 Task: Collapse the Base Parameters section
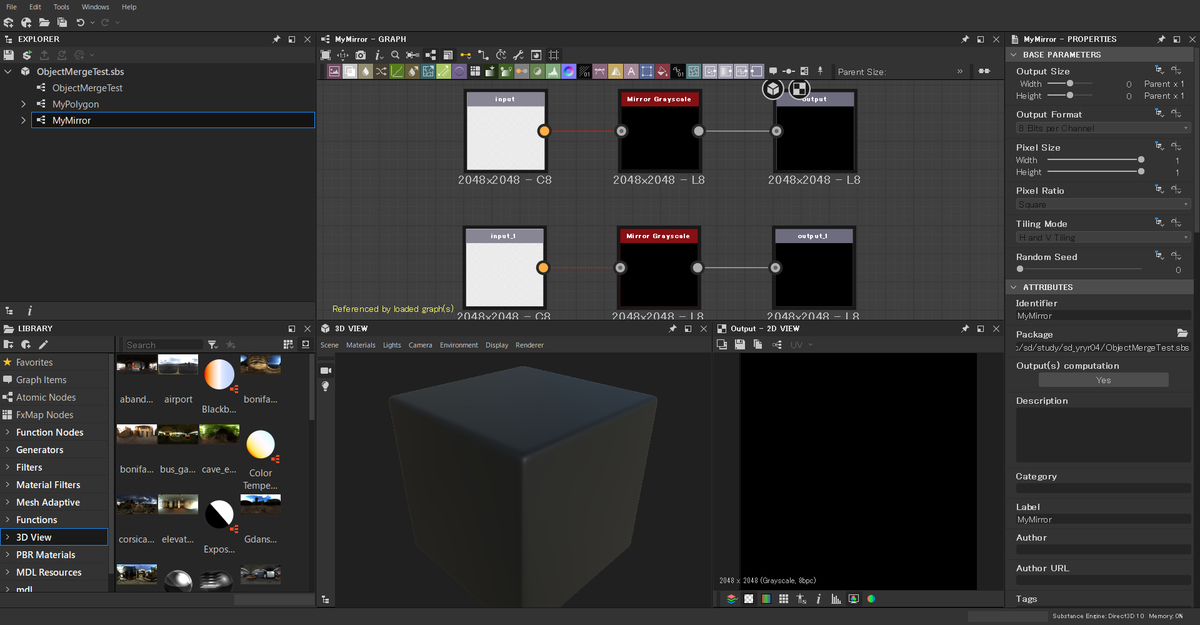coord(1013,55)
